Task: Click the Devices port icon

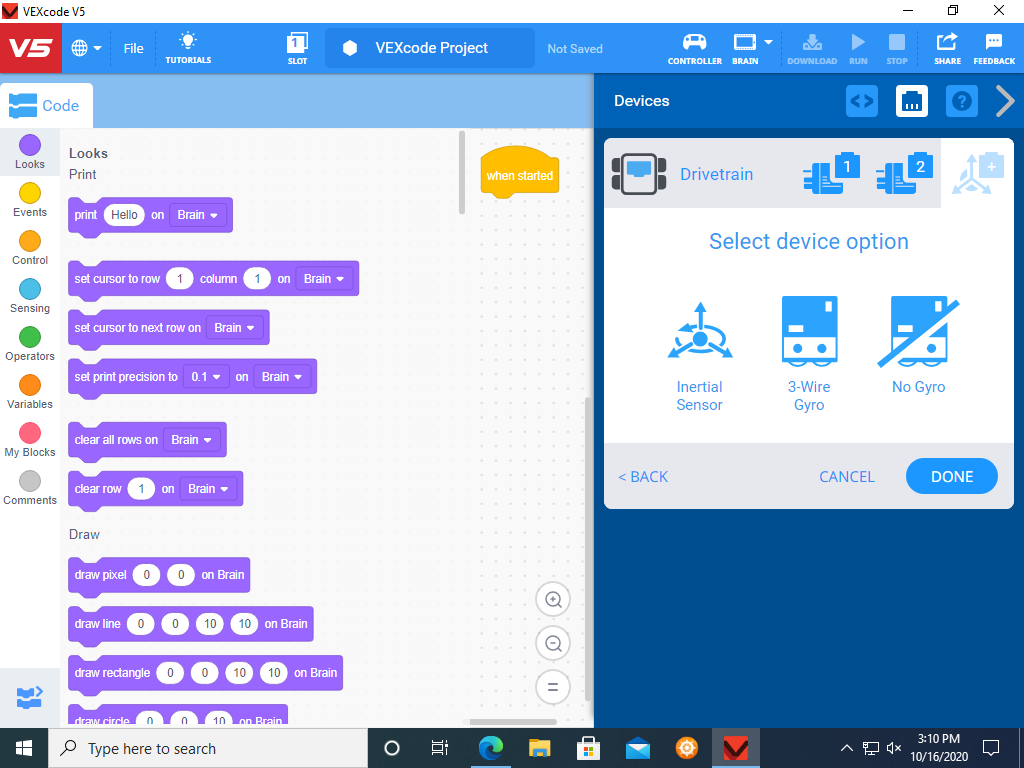Action: [x=912, y=101]
